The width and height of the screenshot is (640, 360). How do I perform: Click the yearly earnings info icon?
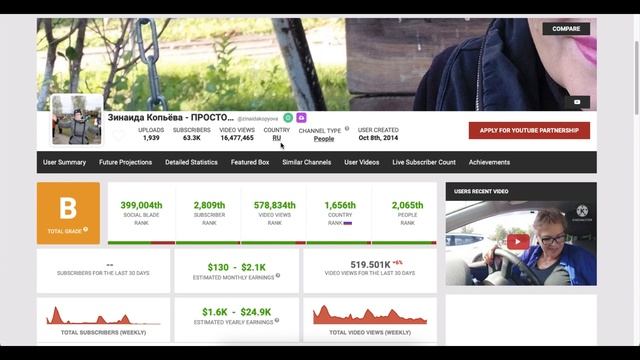pyautogui.click(x=277, y=320)
